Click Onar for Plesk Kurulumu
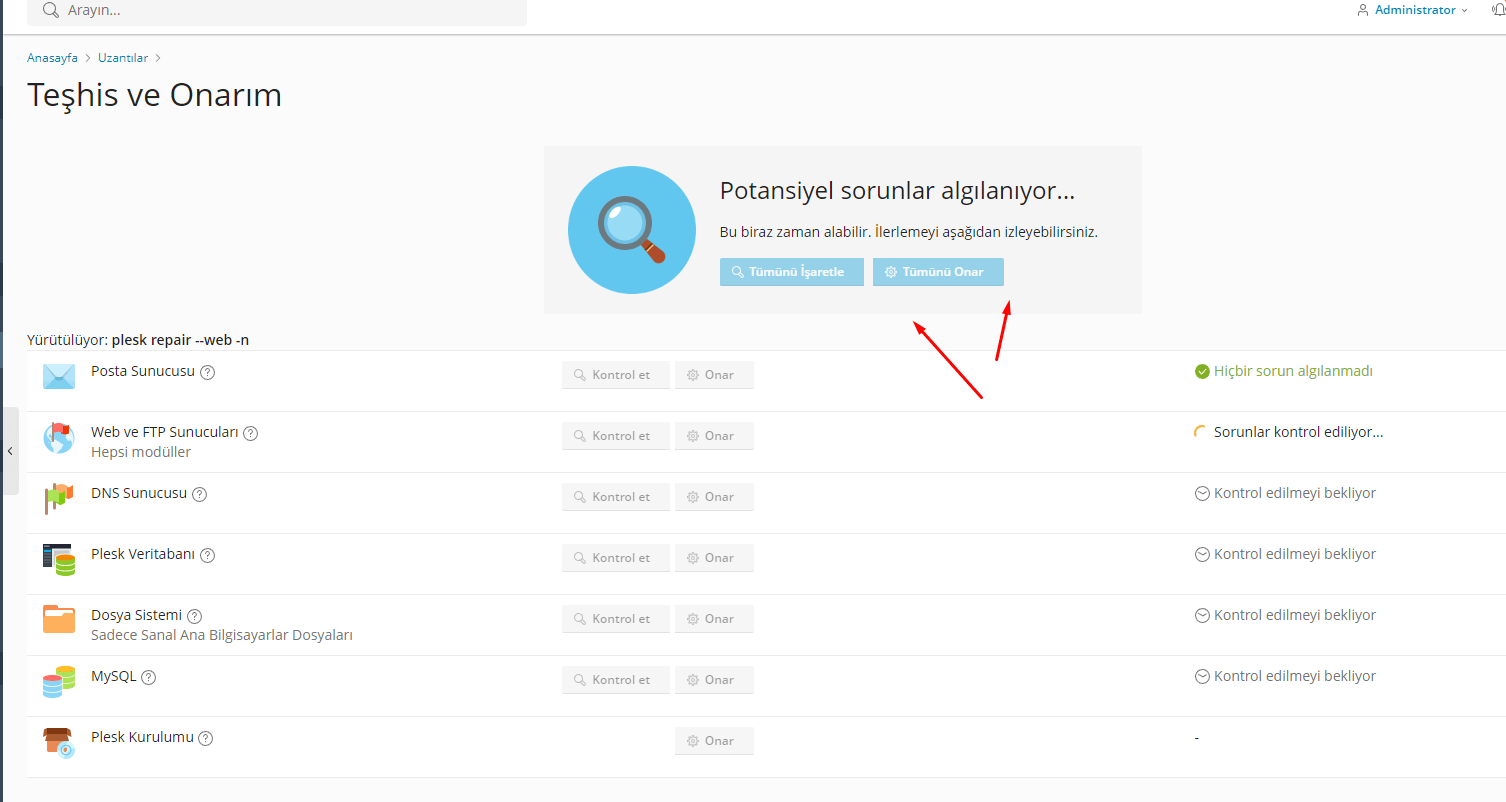Viewport: 1506px width, 802px height. pyautogui.click(x=714, y=741)
